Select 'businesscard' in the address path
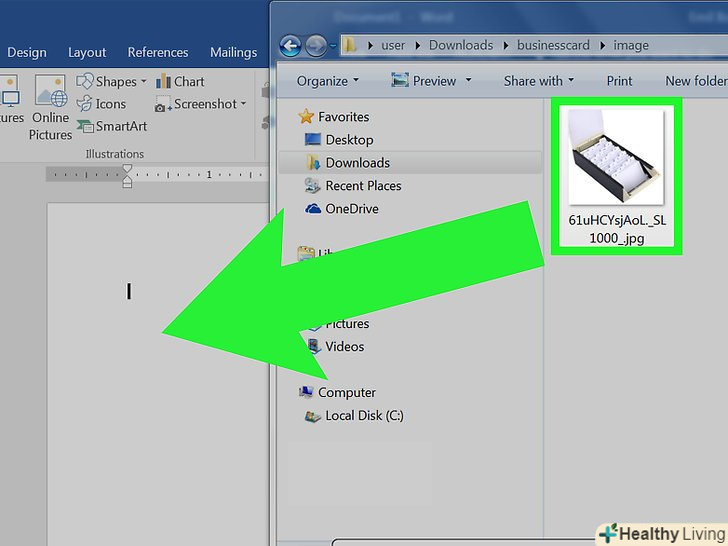 553,45
